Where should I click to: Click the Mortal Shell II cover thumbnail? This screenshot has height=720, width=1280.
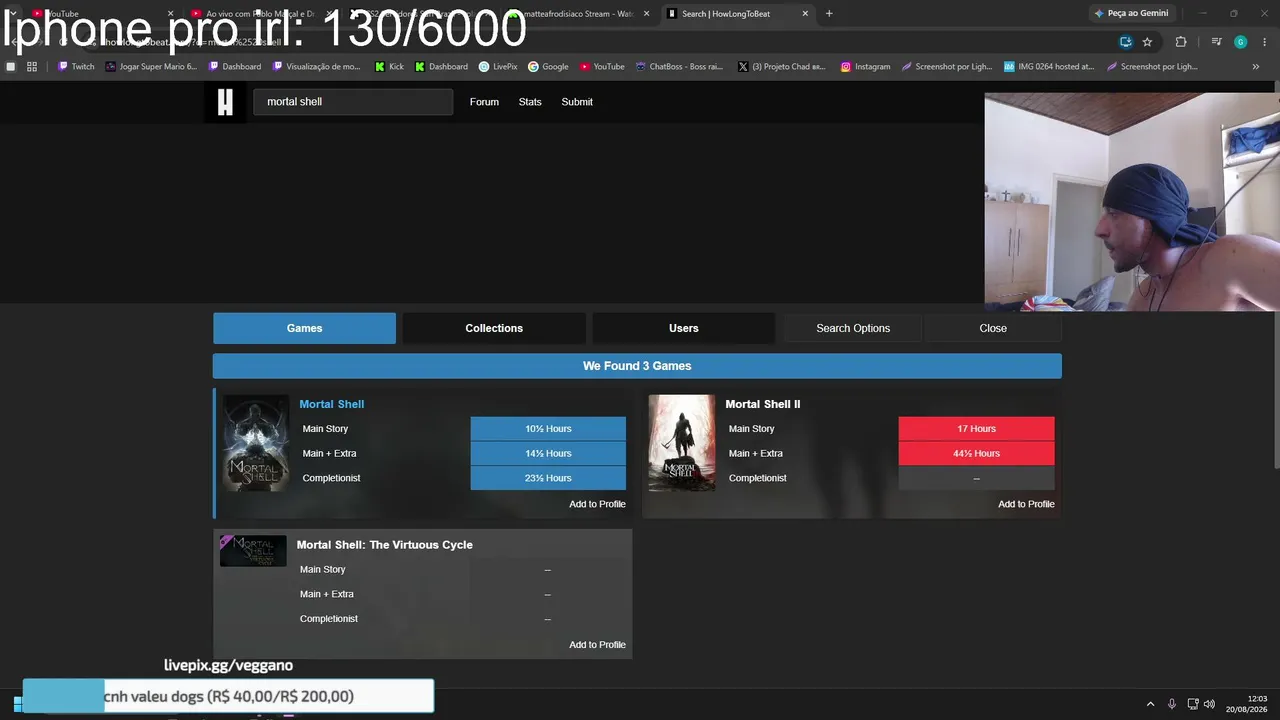click(x=682, y=443)
